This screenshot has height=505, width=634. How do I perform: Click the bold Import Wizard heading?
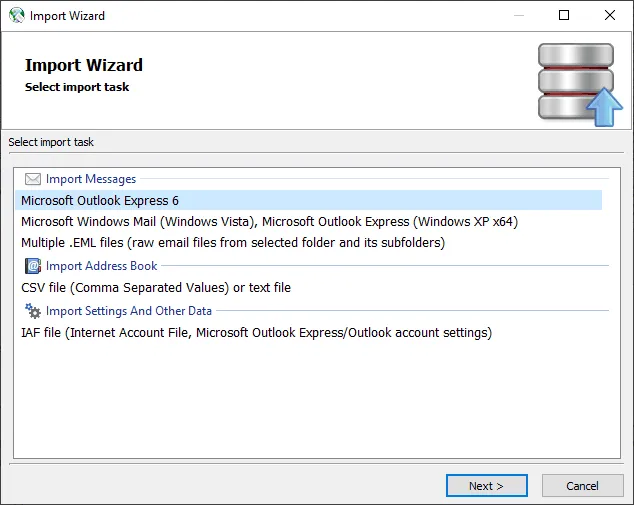click(84, 65)
